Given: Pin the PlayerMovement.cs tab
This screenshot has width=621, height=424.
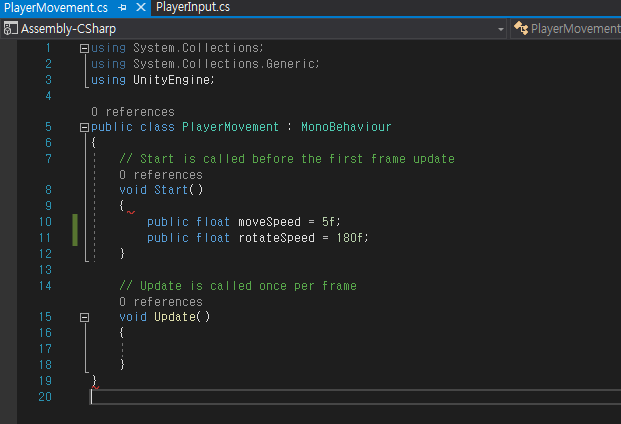Looking at the screenshot, I should coord(122,8).
